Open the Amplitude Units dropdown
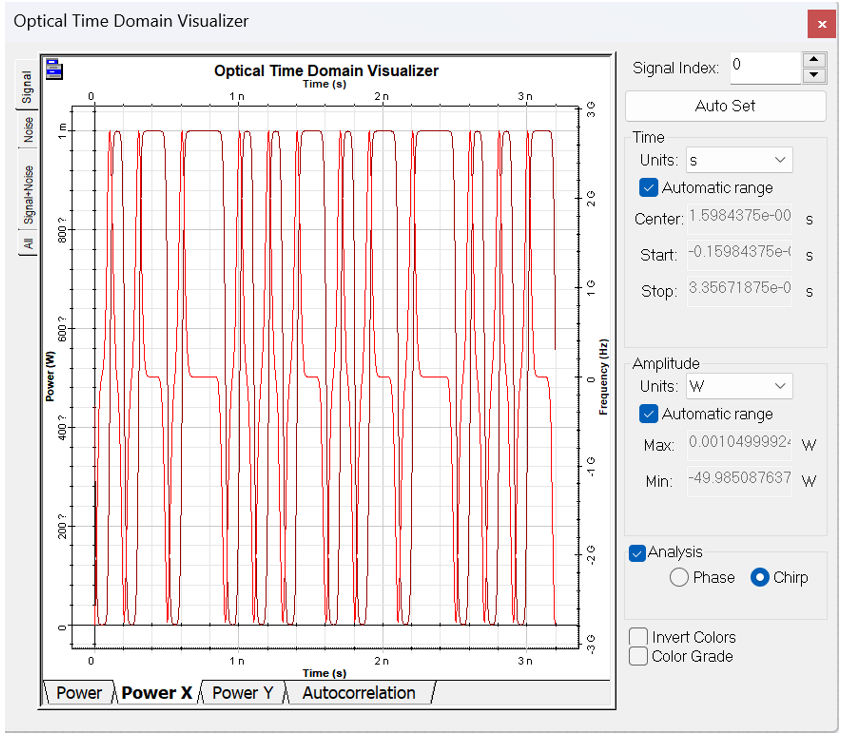 739,386
